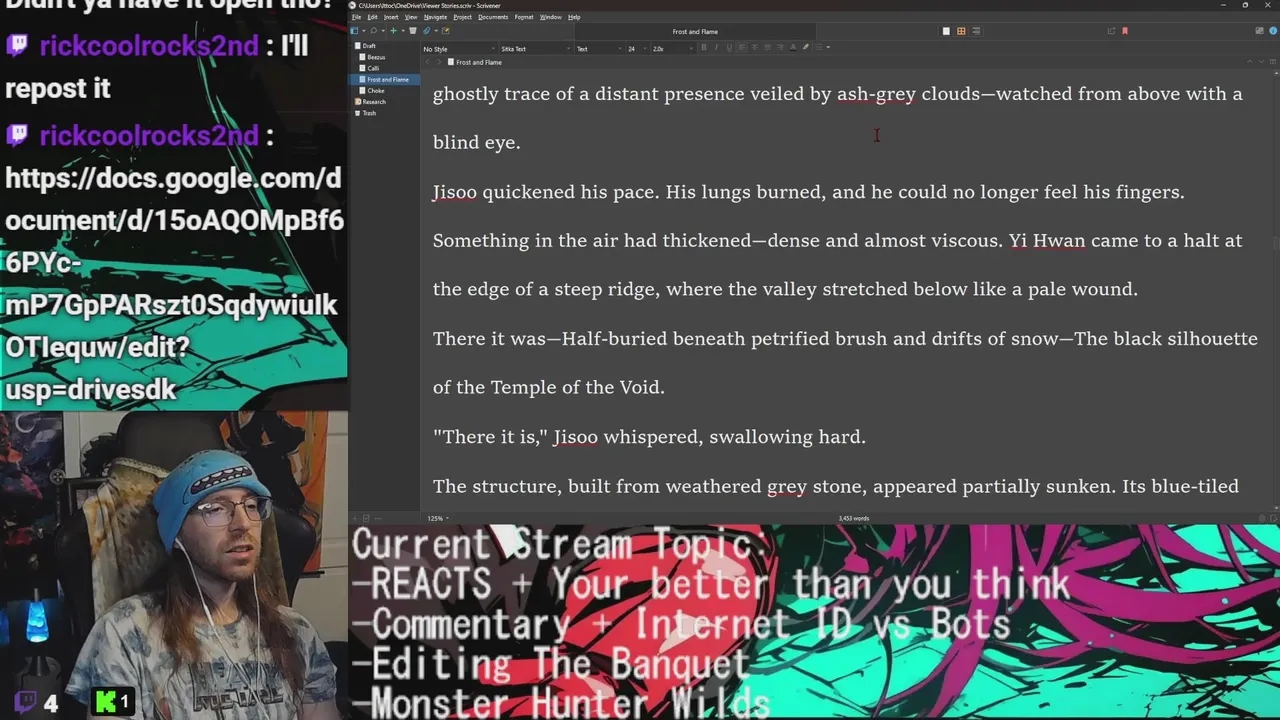Go to next document down arrow
This screenshot has width=1280, height=720.
1261,62
